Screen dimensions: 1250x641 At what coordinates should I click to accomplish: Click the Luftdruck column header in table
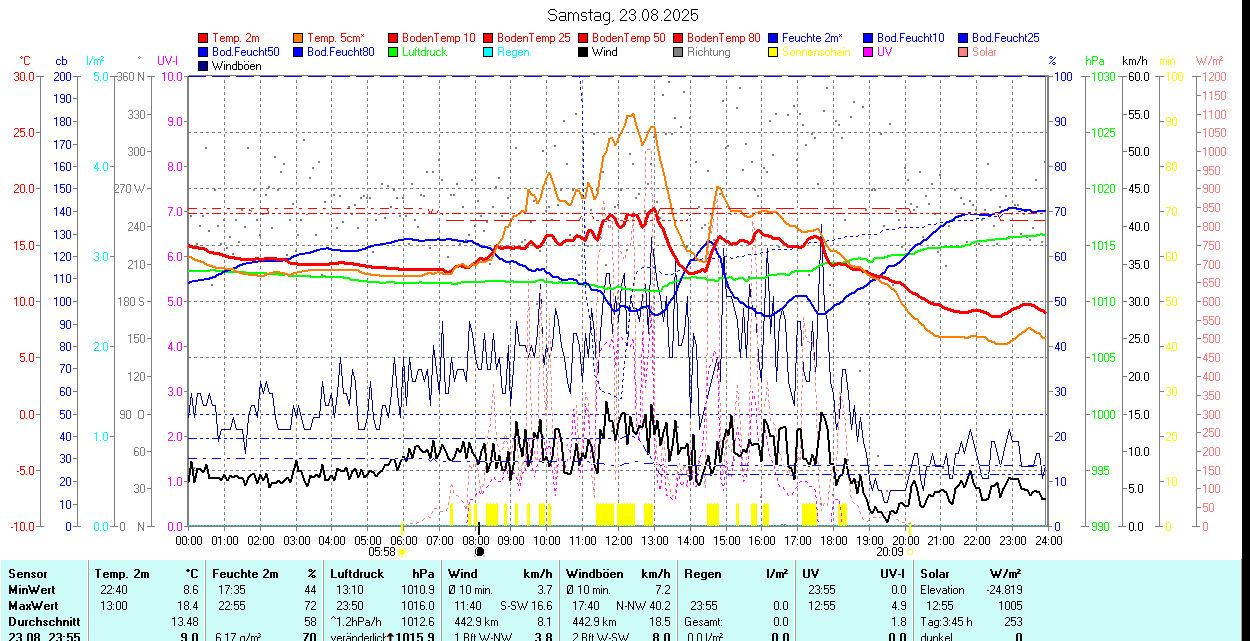coord(358,574)
